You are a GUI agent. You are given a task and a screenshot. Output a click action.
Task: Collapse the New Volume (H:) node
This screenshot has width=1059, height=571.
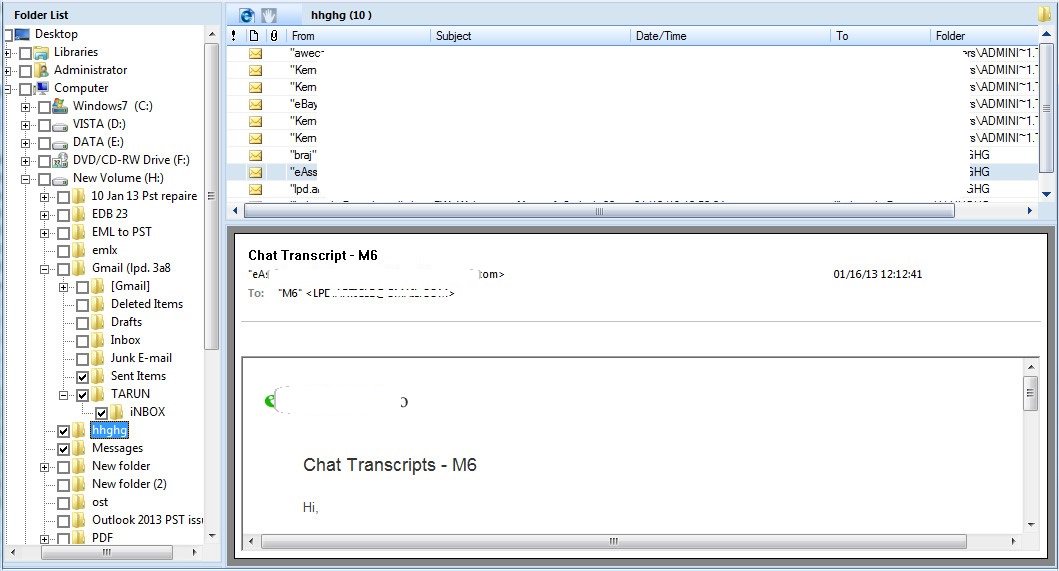click(x=26, y=179)
